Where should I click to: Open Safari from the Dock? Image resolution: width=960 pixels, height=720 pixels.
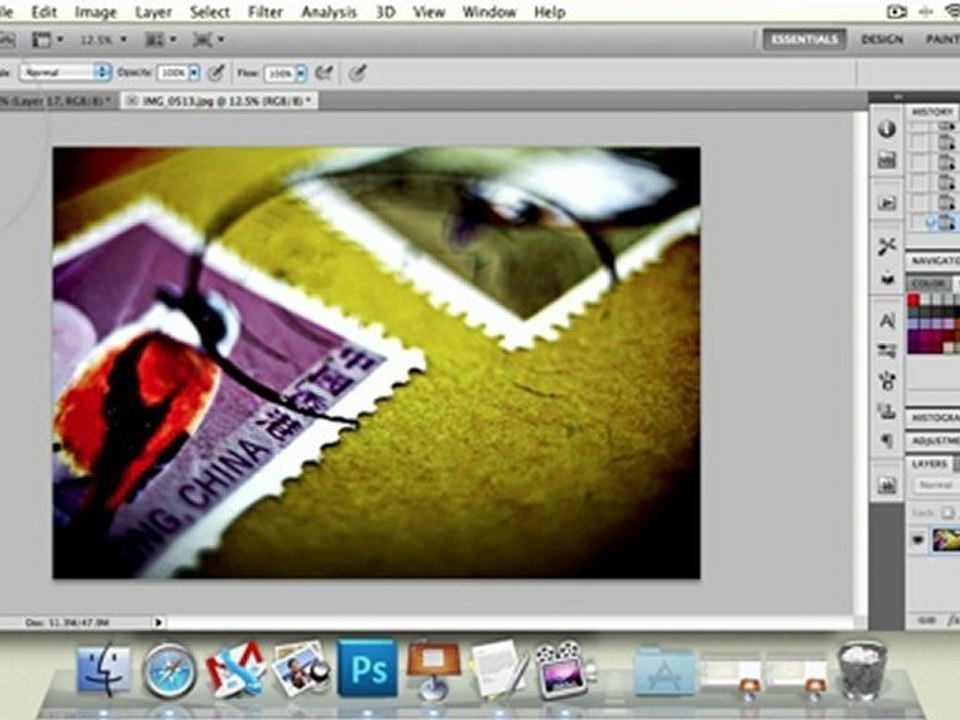click(x=169, y=670)
